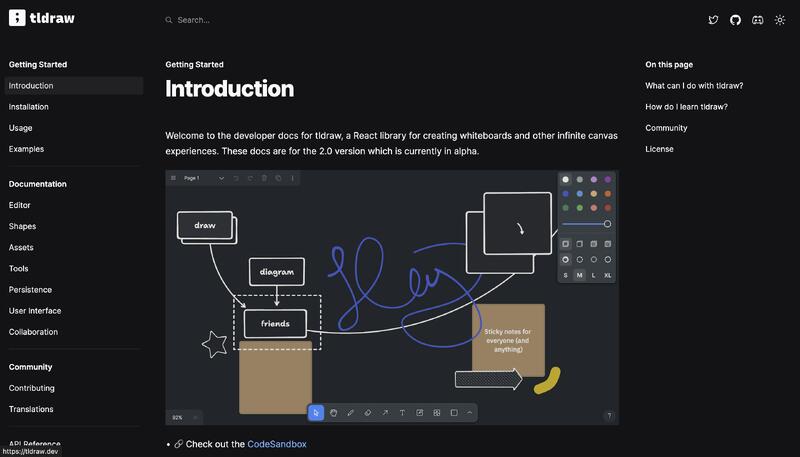The height and width of the screenshot is (457, 800).
Task: Click the Delete trash icon
Action: point(264,178)
